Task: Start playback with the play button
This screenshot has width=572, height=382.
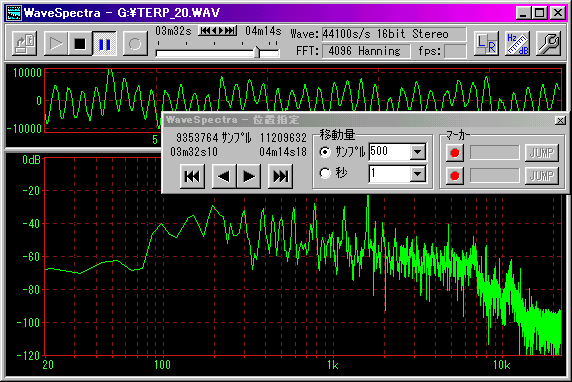Action: 56,43
